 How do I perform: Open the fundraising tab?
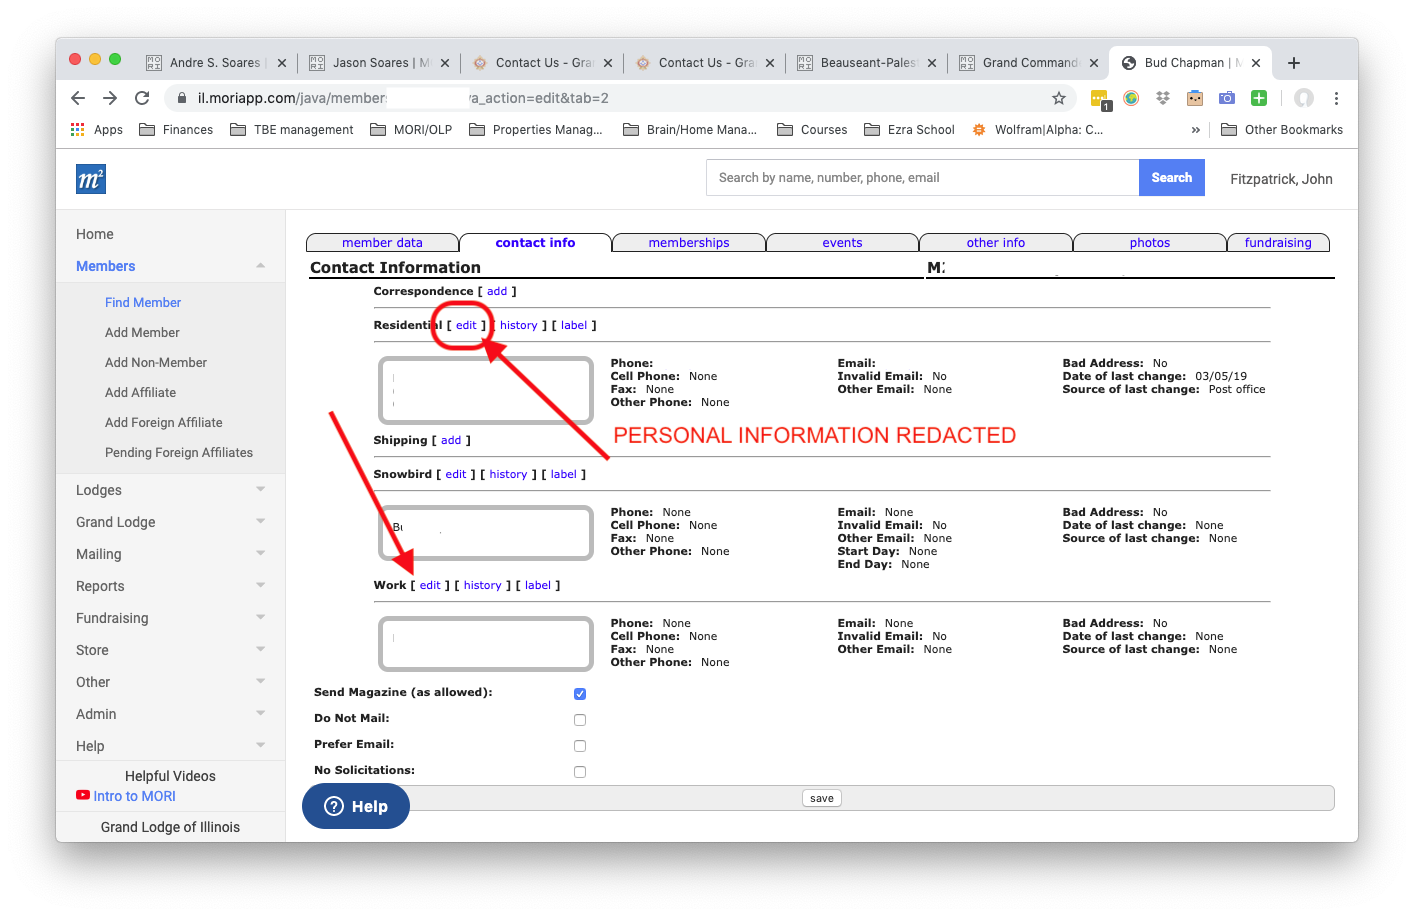[x=1277, y=243]
